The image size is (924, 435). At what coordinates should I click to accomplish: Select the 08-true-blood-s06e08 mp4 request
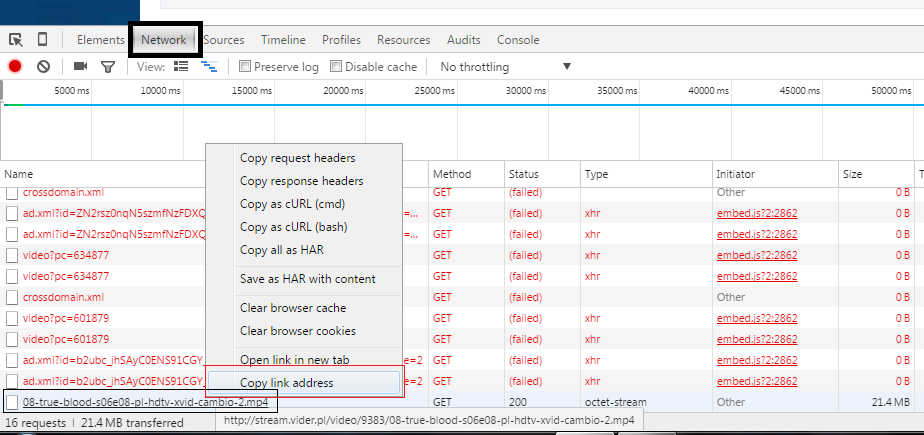click(146, 403)
